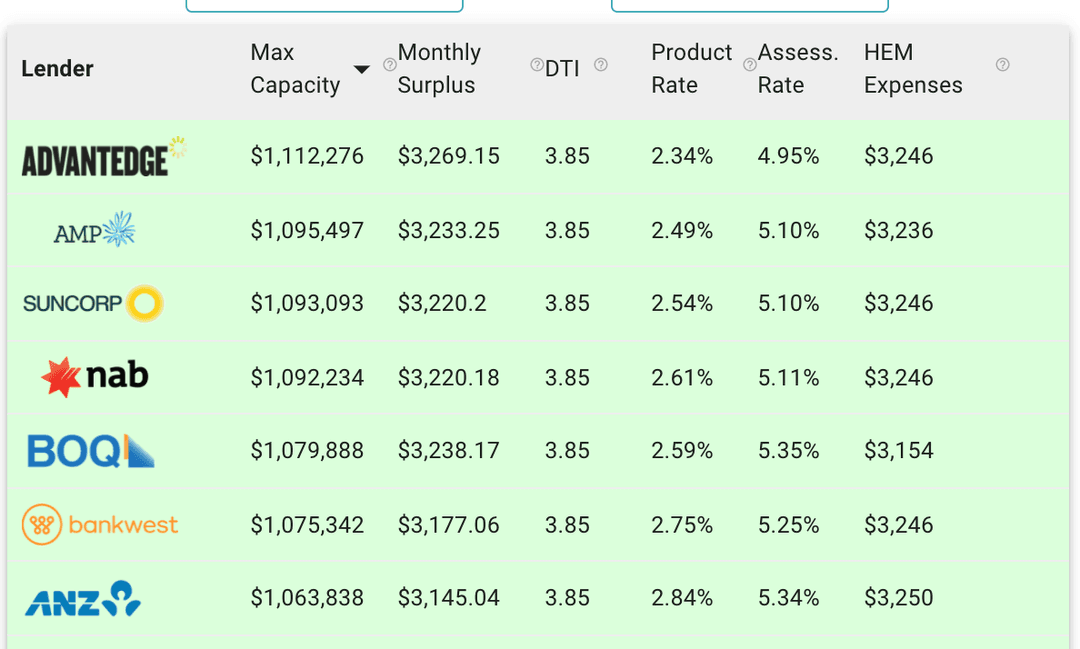The width and height of the screenshot is (1080, 649).
Task: Click the HEM Expenses column header
Action: 913,68
